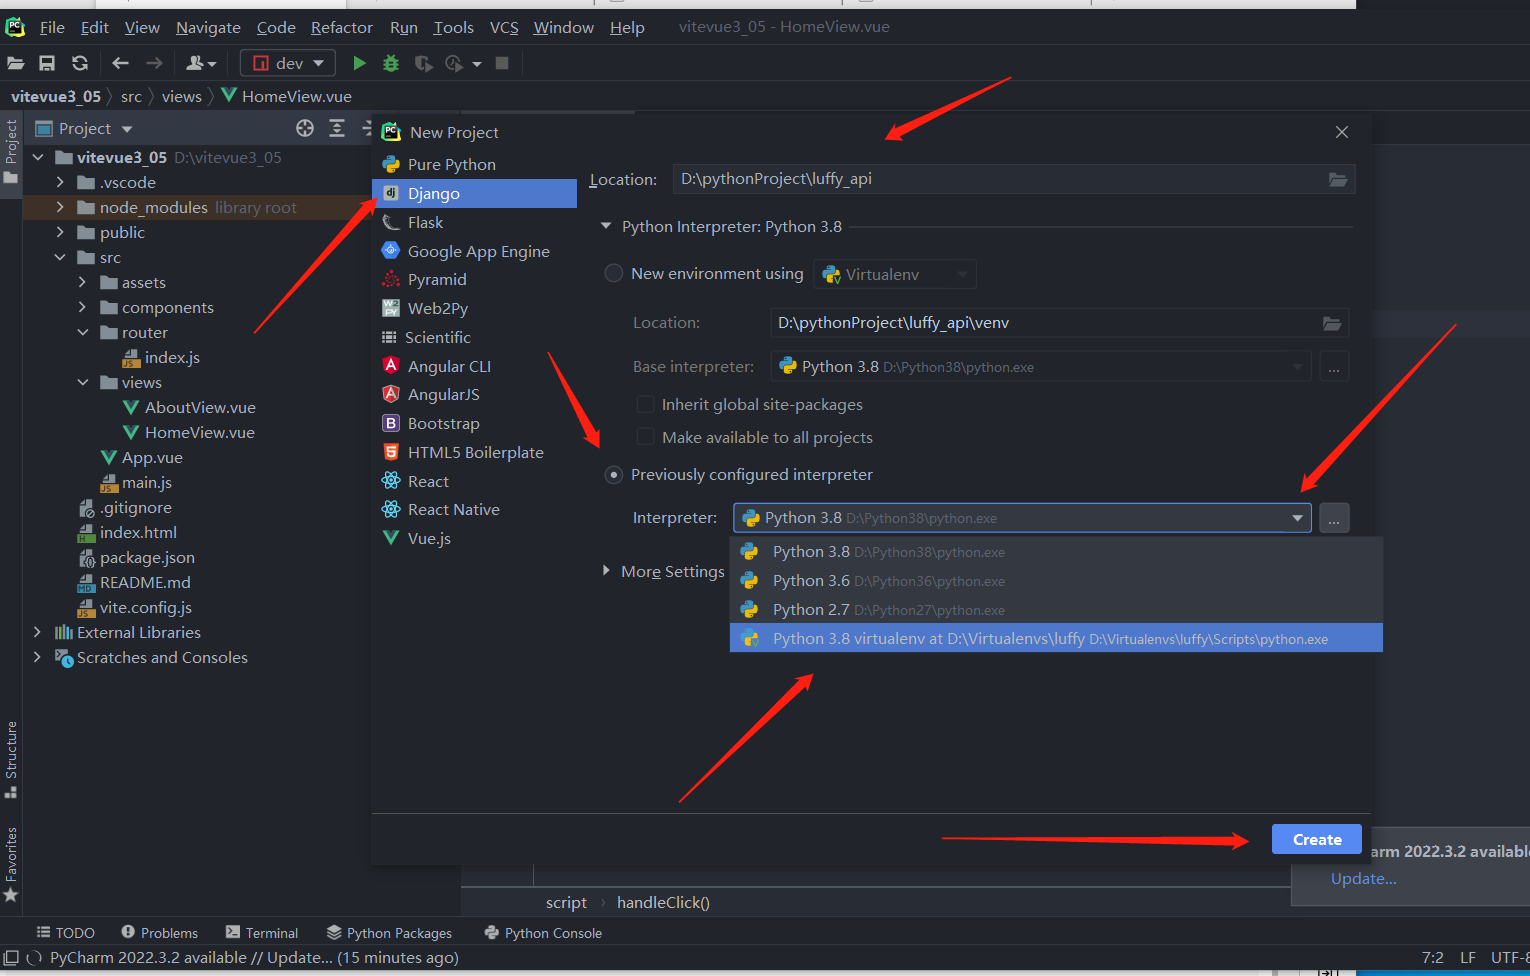
Task: Run 'dev' with the green play icon
Action: click(359, 63)
